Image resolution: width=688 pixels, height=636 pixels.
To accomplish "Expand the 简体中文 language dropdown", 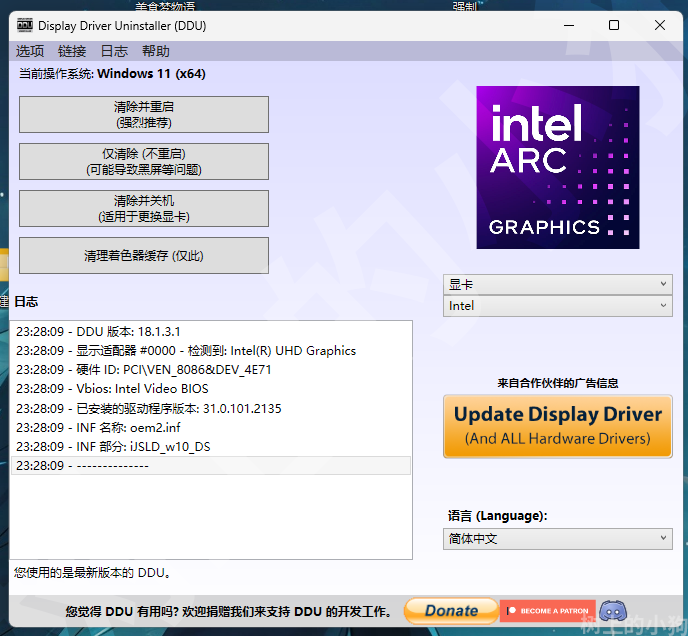I will click(x=558, y=539).
